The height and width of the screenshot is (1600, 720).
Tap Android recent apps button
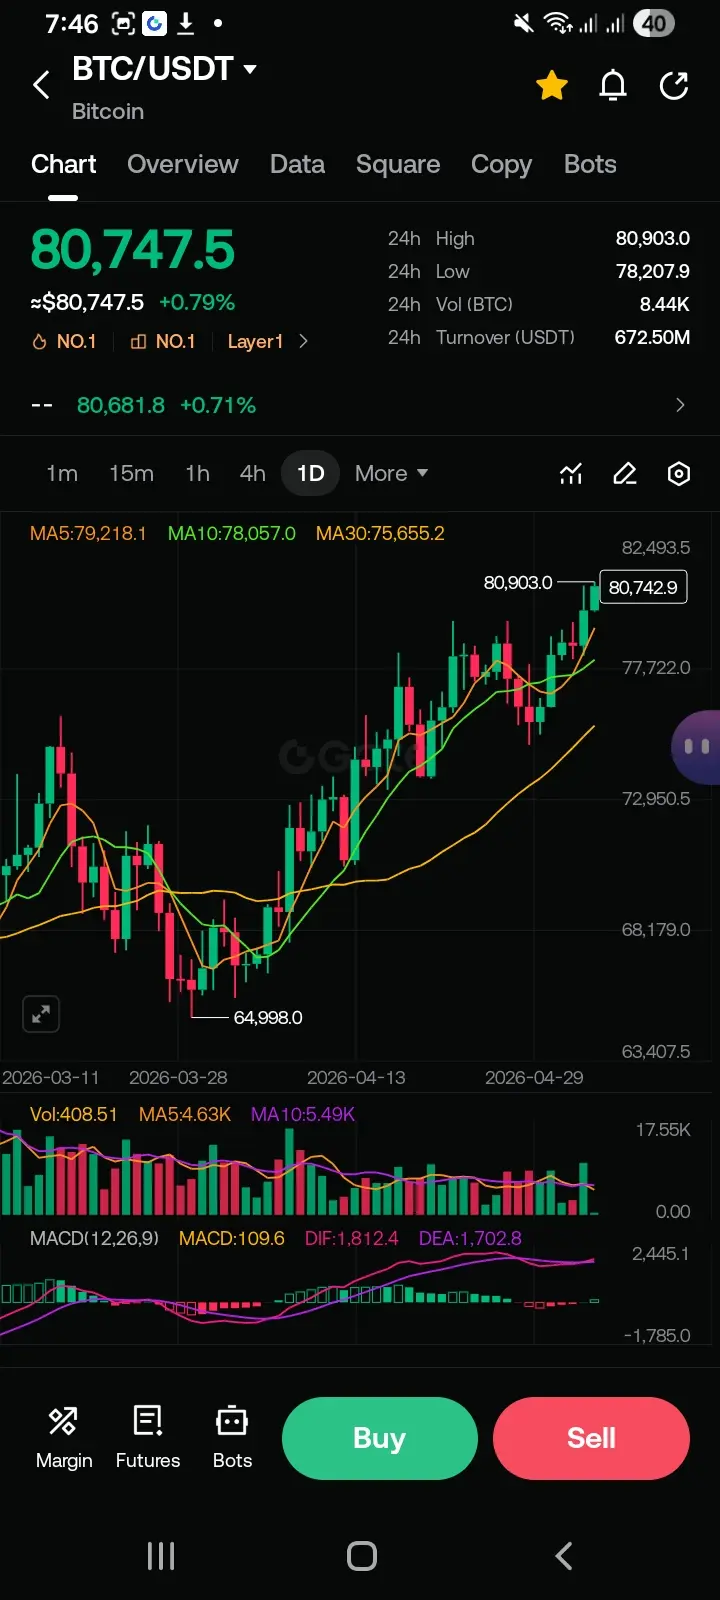coord(161,1556)
